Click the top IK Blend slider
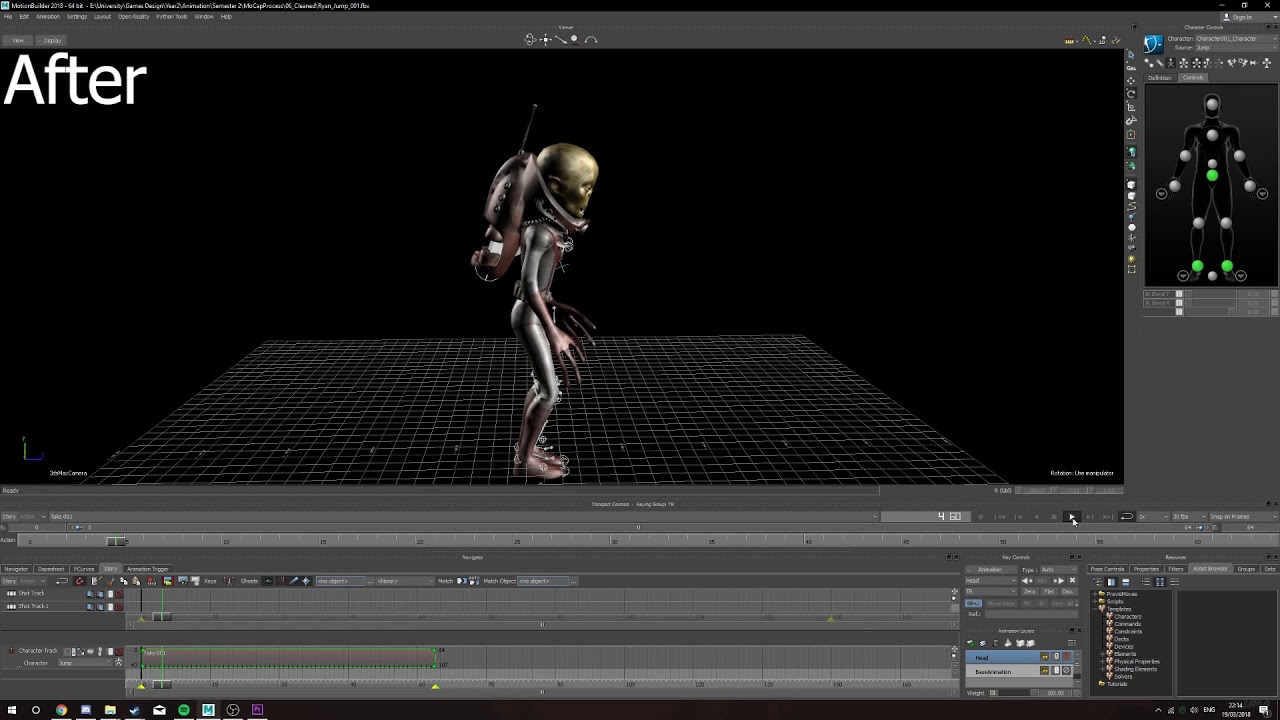This screenshot has height=720, width=1280. (1210, 294)
